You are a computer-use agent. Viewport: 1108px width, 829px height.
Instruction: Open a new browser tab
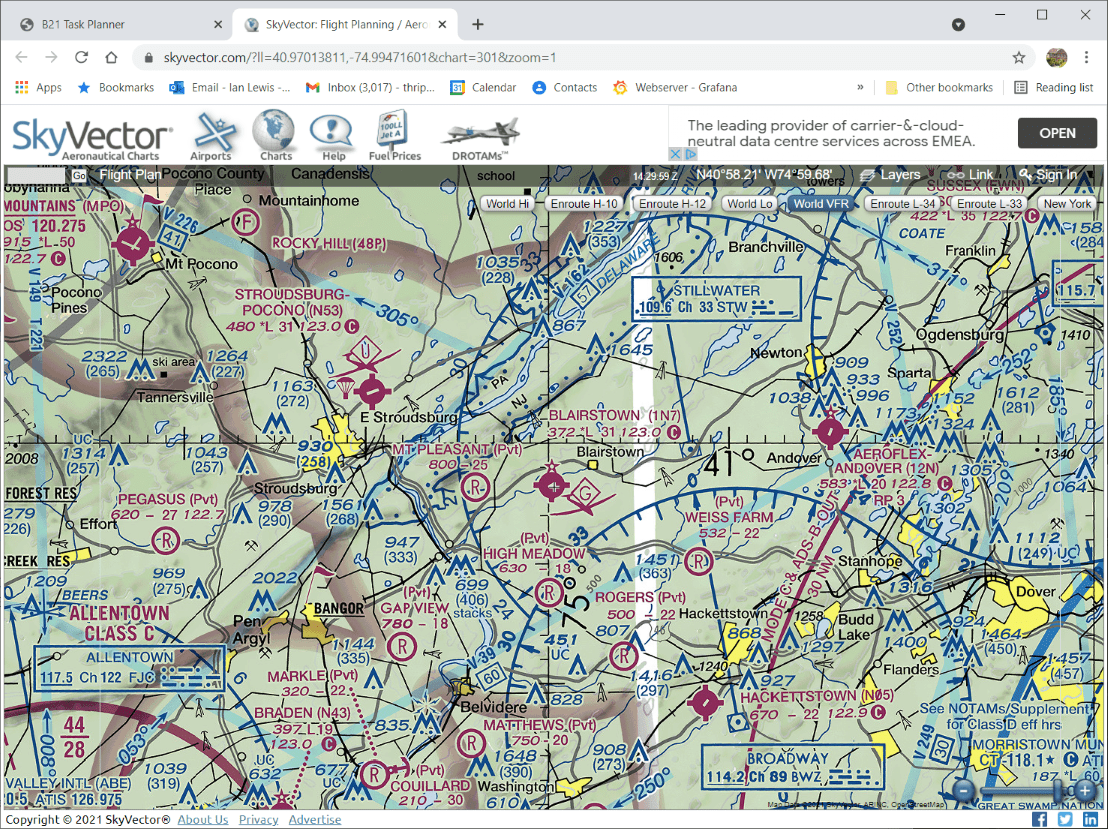478,24
